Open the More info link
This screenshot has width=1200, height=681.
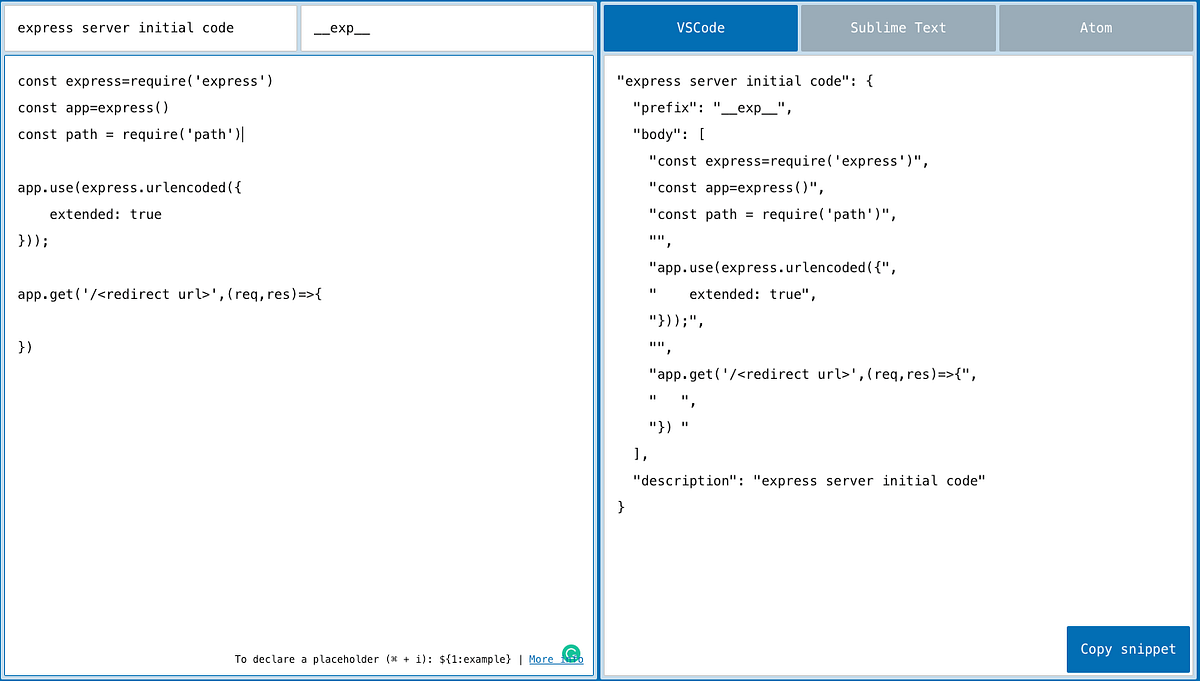tap(540, 658)
